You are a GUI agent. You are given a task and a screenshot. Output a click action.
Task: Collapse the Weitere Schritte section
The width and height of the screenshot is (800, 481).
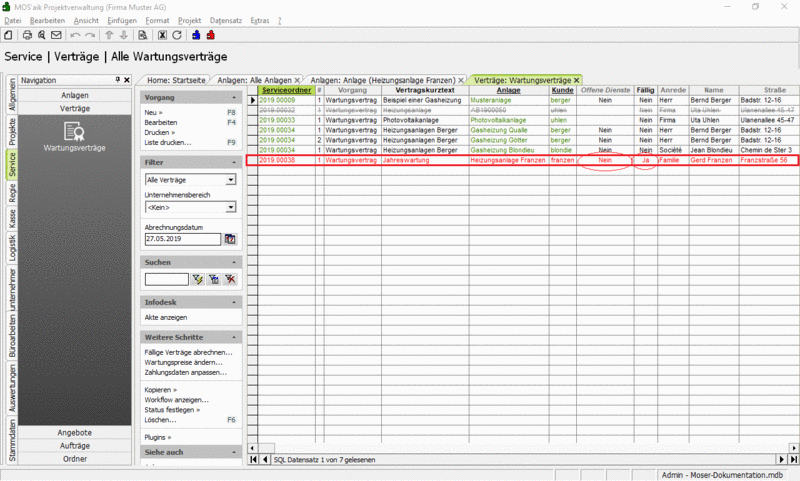coord(234,337)
